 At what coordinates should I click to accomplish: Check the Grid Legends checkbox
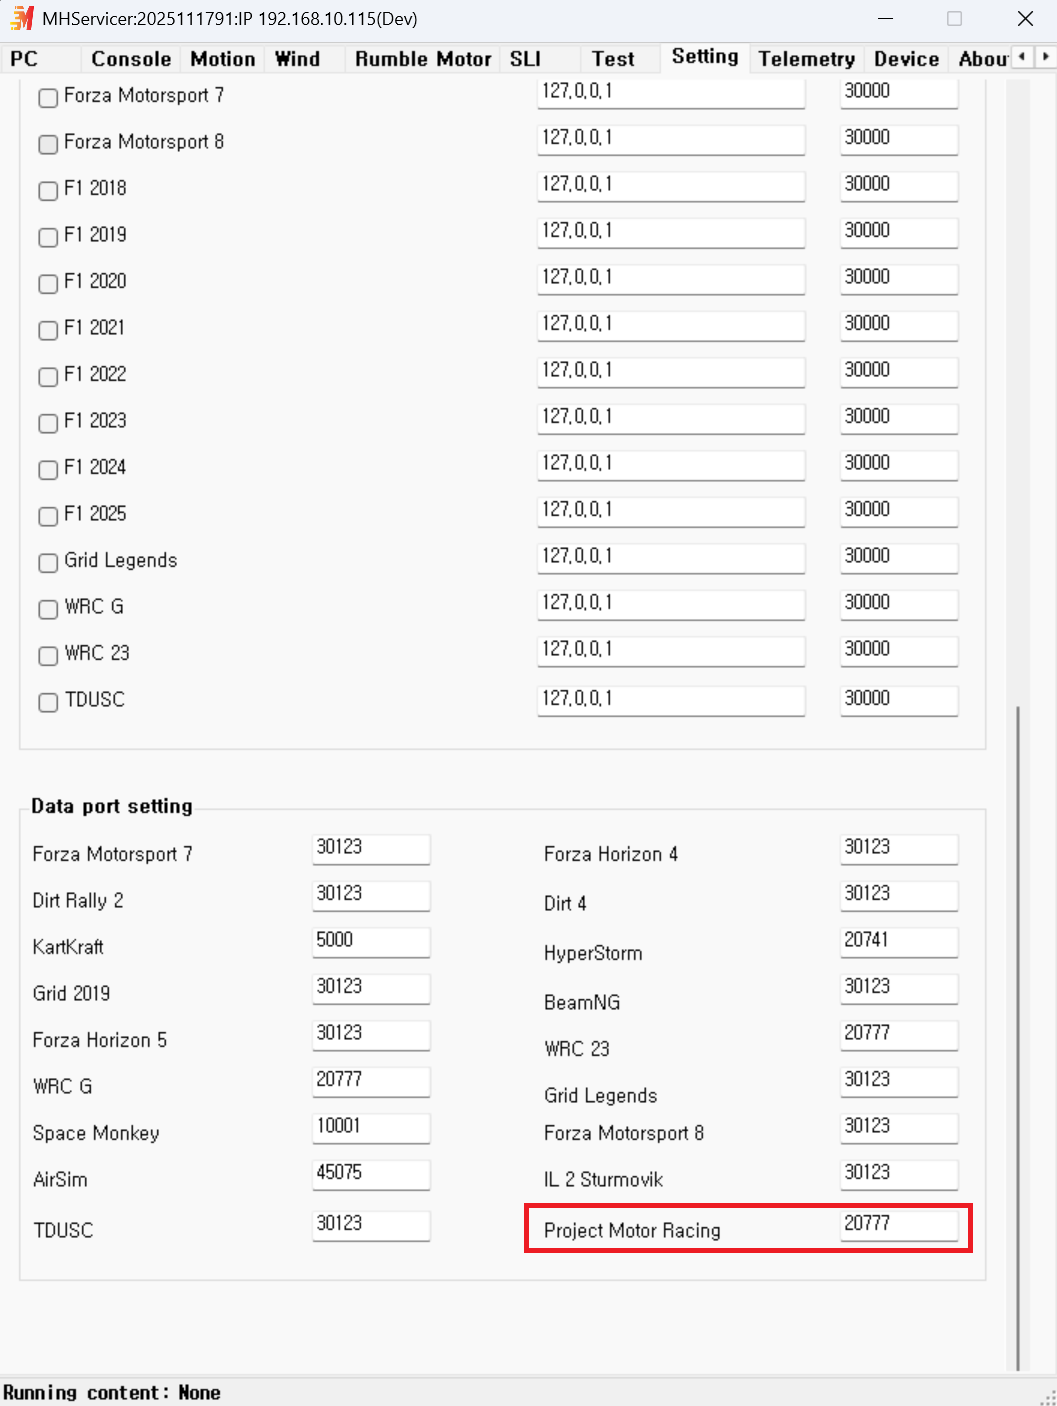point(48,563)
